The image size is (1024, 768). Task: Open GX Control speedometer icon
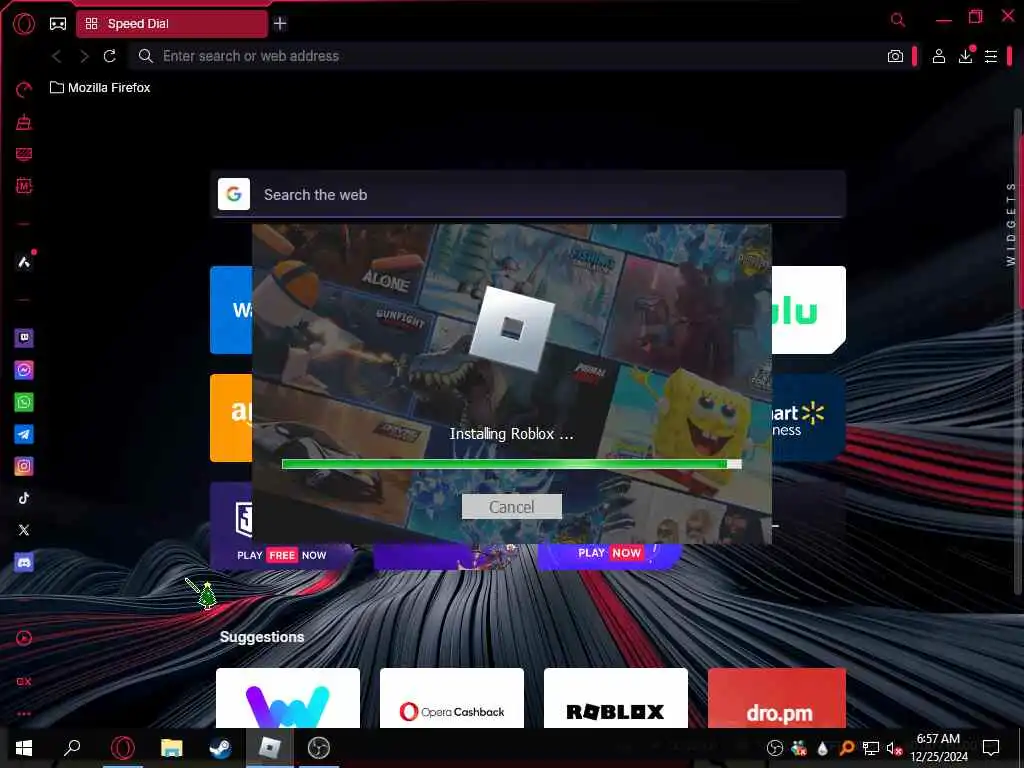[x=24, y=89]
